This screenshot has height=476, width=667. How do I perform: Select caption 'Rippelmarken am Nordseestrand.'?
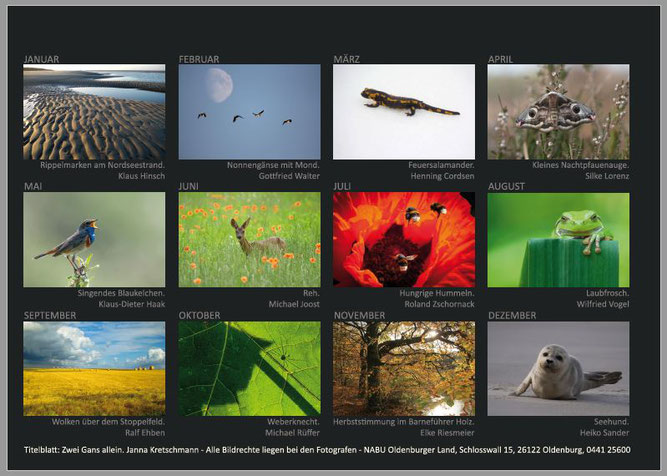point(102,165)
